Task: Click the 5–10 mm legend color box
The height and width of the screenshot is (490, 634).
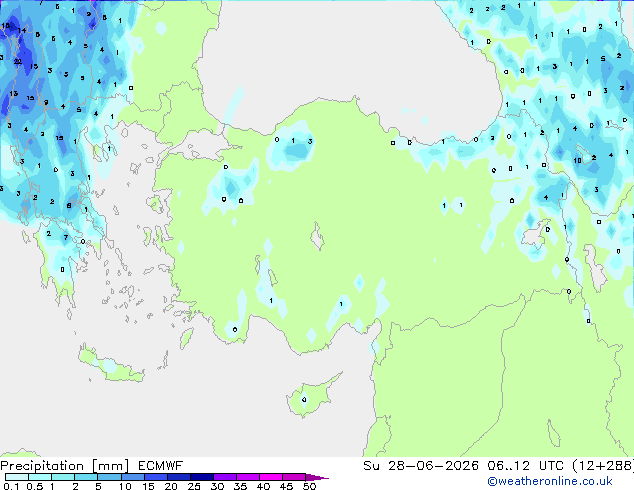Action: coord(109,477)
